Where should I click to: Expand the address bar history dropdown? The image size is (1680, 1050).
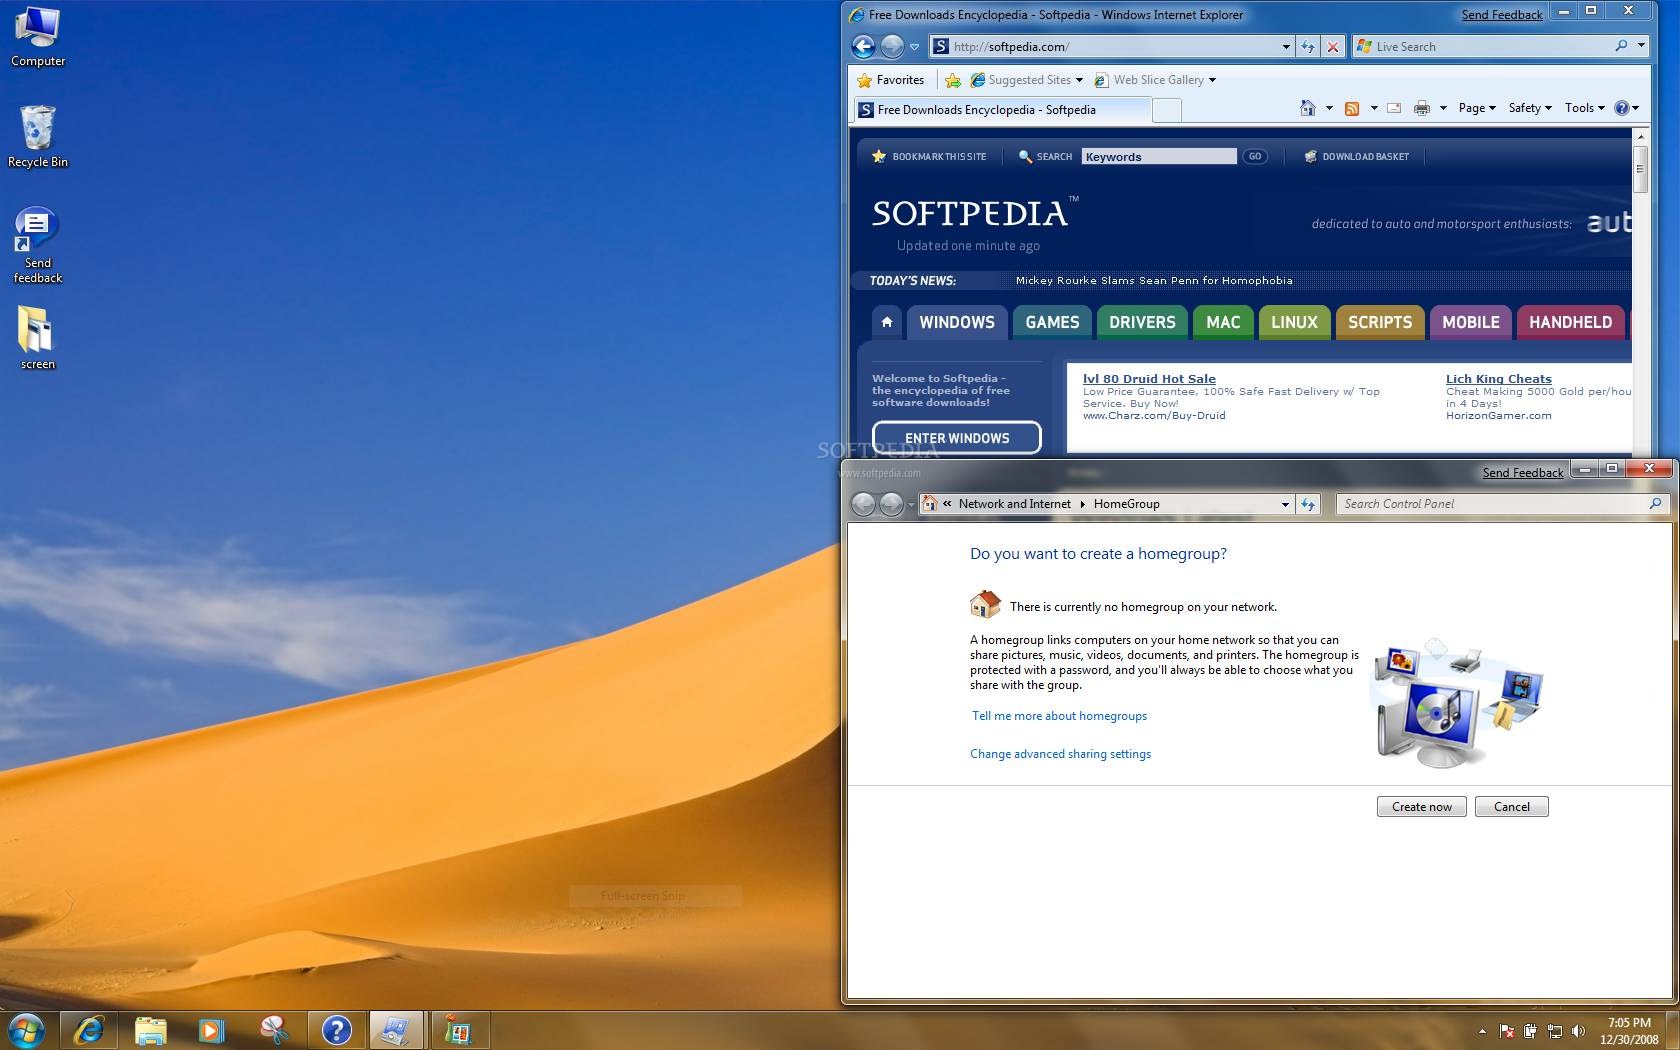coord(1286,47)
